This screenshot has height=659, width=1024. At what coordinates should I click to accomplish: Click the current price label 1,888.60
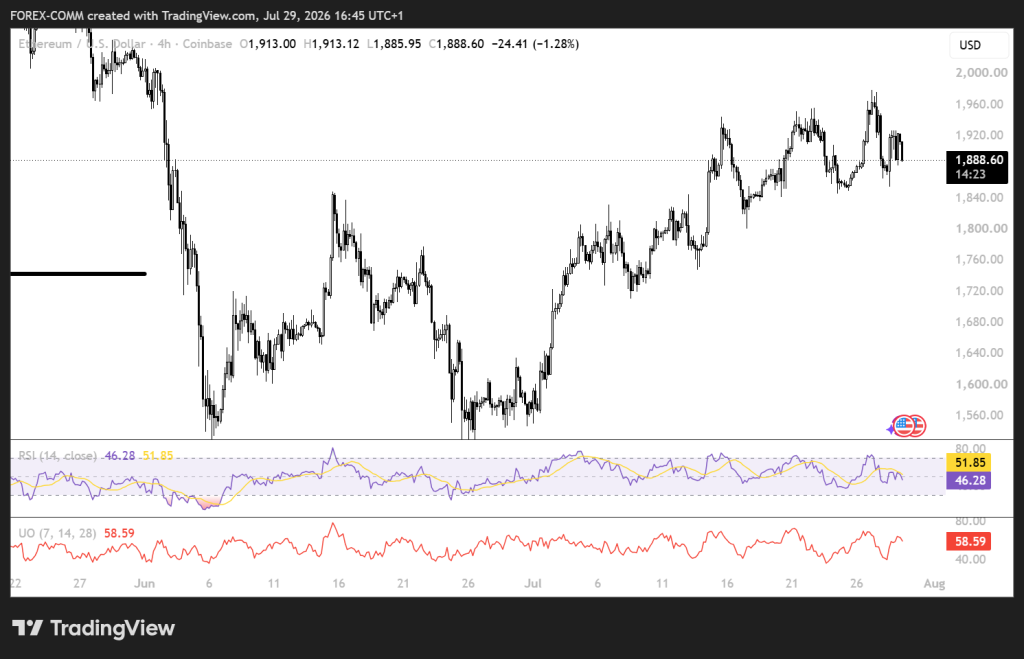click(978, 160)
